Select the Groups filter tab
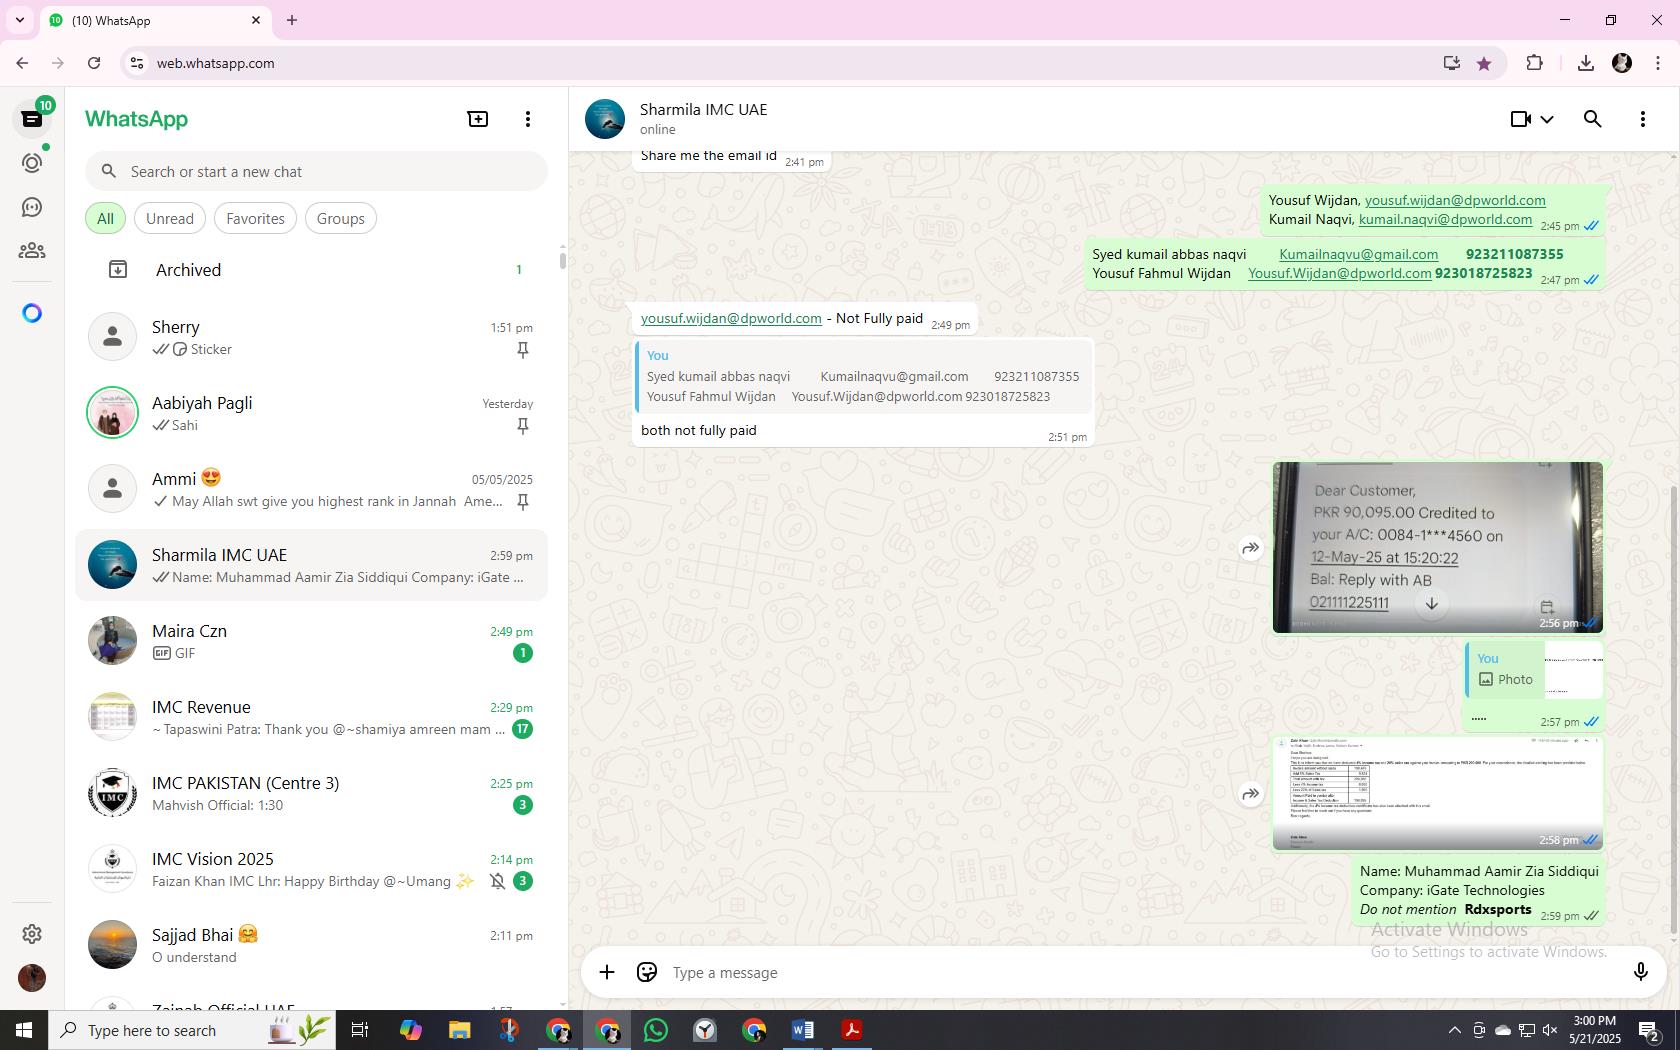The height and width of the screenshot is (1050, 1680). [341, 218]
